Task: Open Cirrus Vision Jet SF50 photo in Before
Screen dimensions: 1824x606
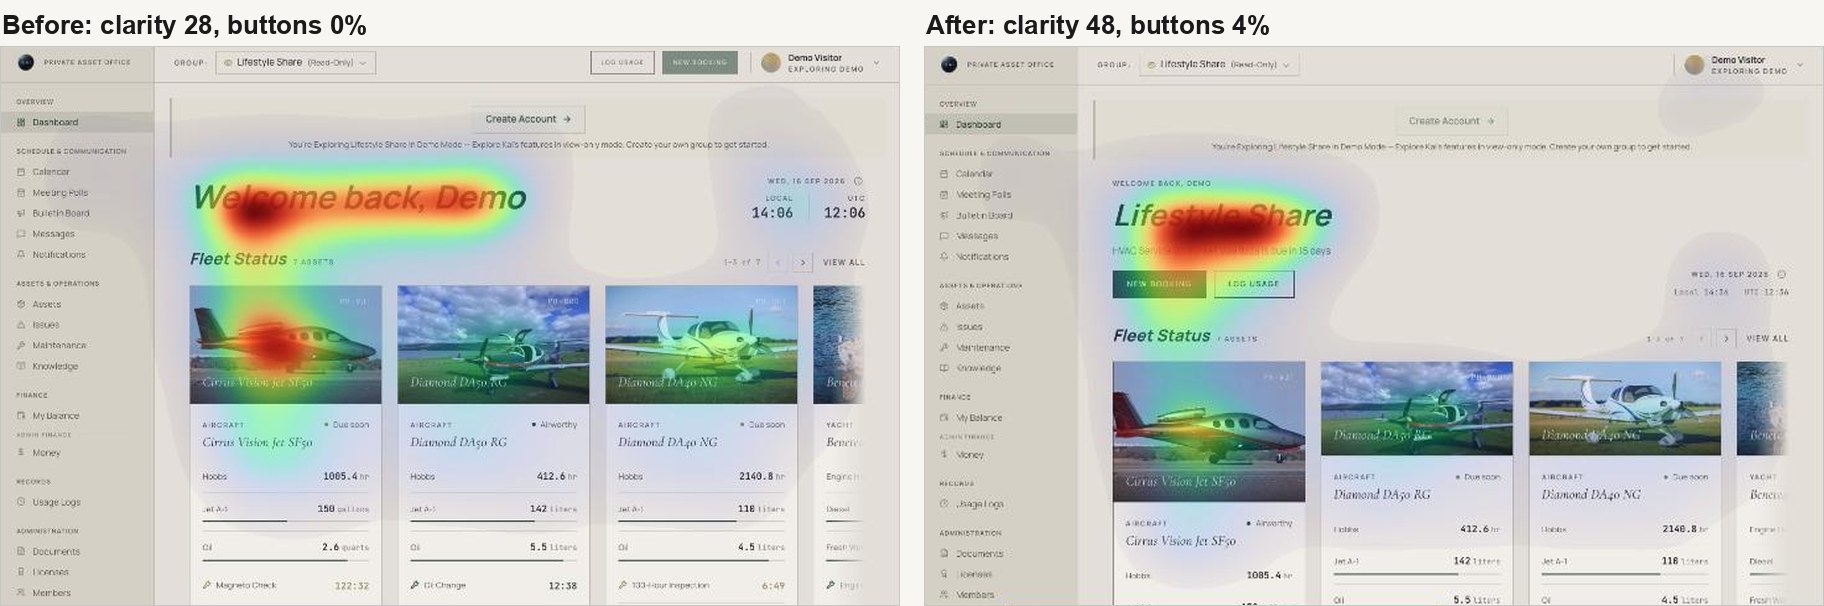Action: (286, 345)
